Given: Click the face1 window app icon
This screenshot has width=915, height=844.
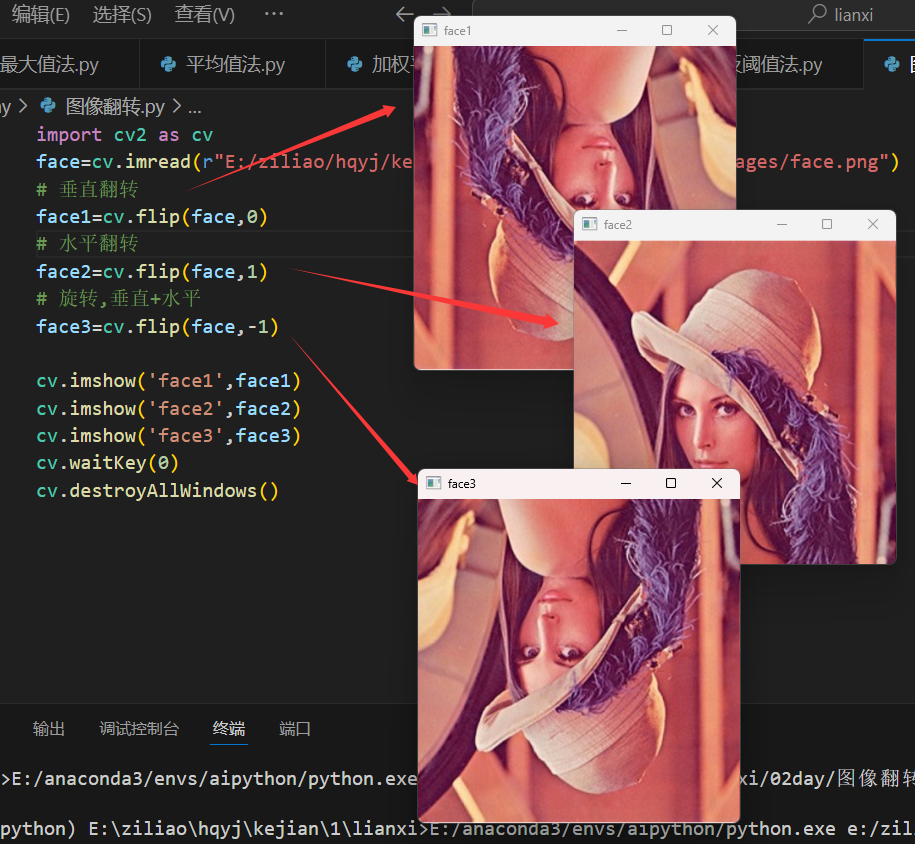Looking at the screenshot, I should pyautogui.click(x=429, y=30).
